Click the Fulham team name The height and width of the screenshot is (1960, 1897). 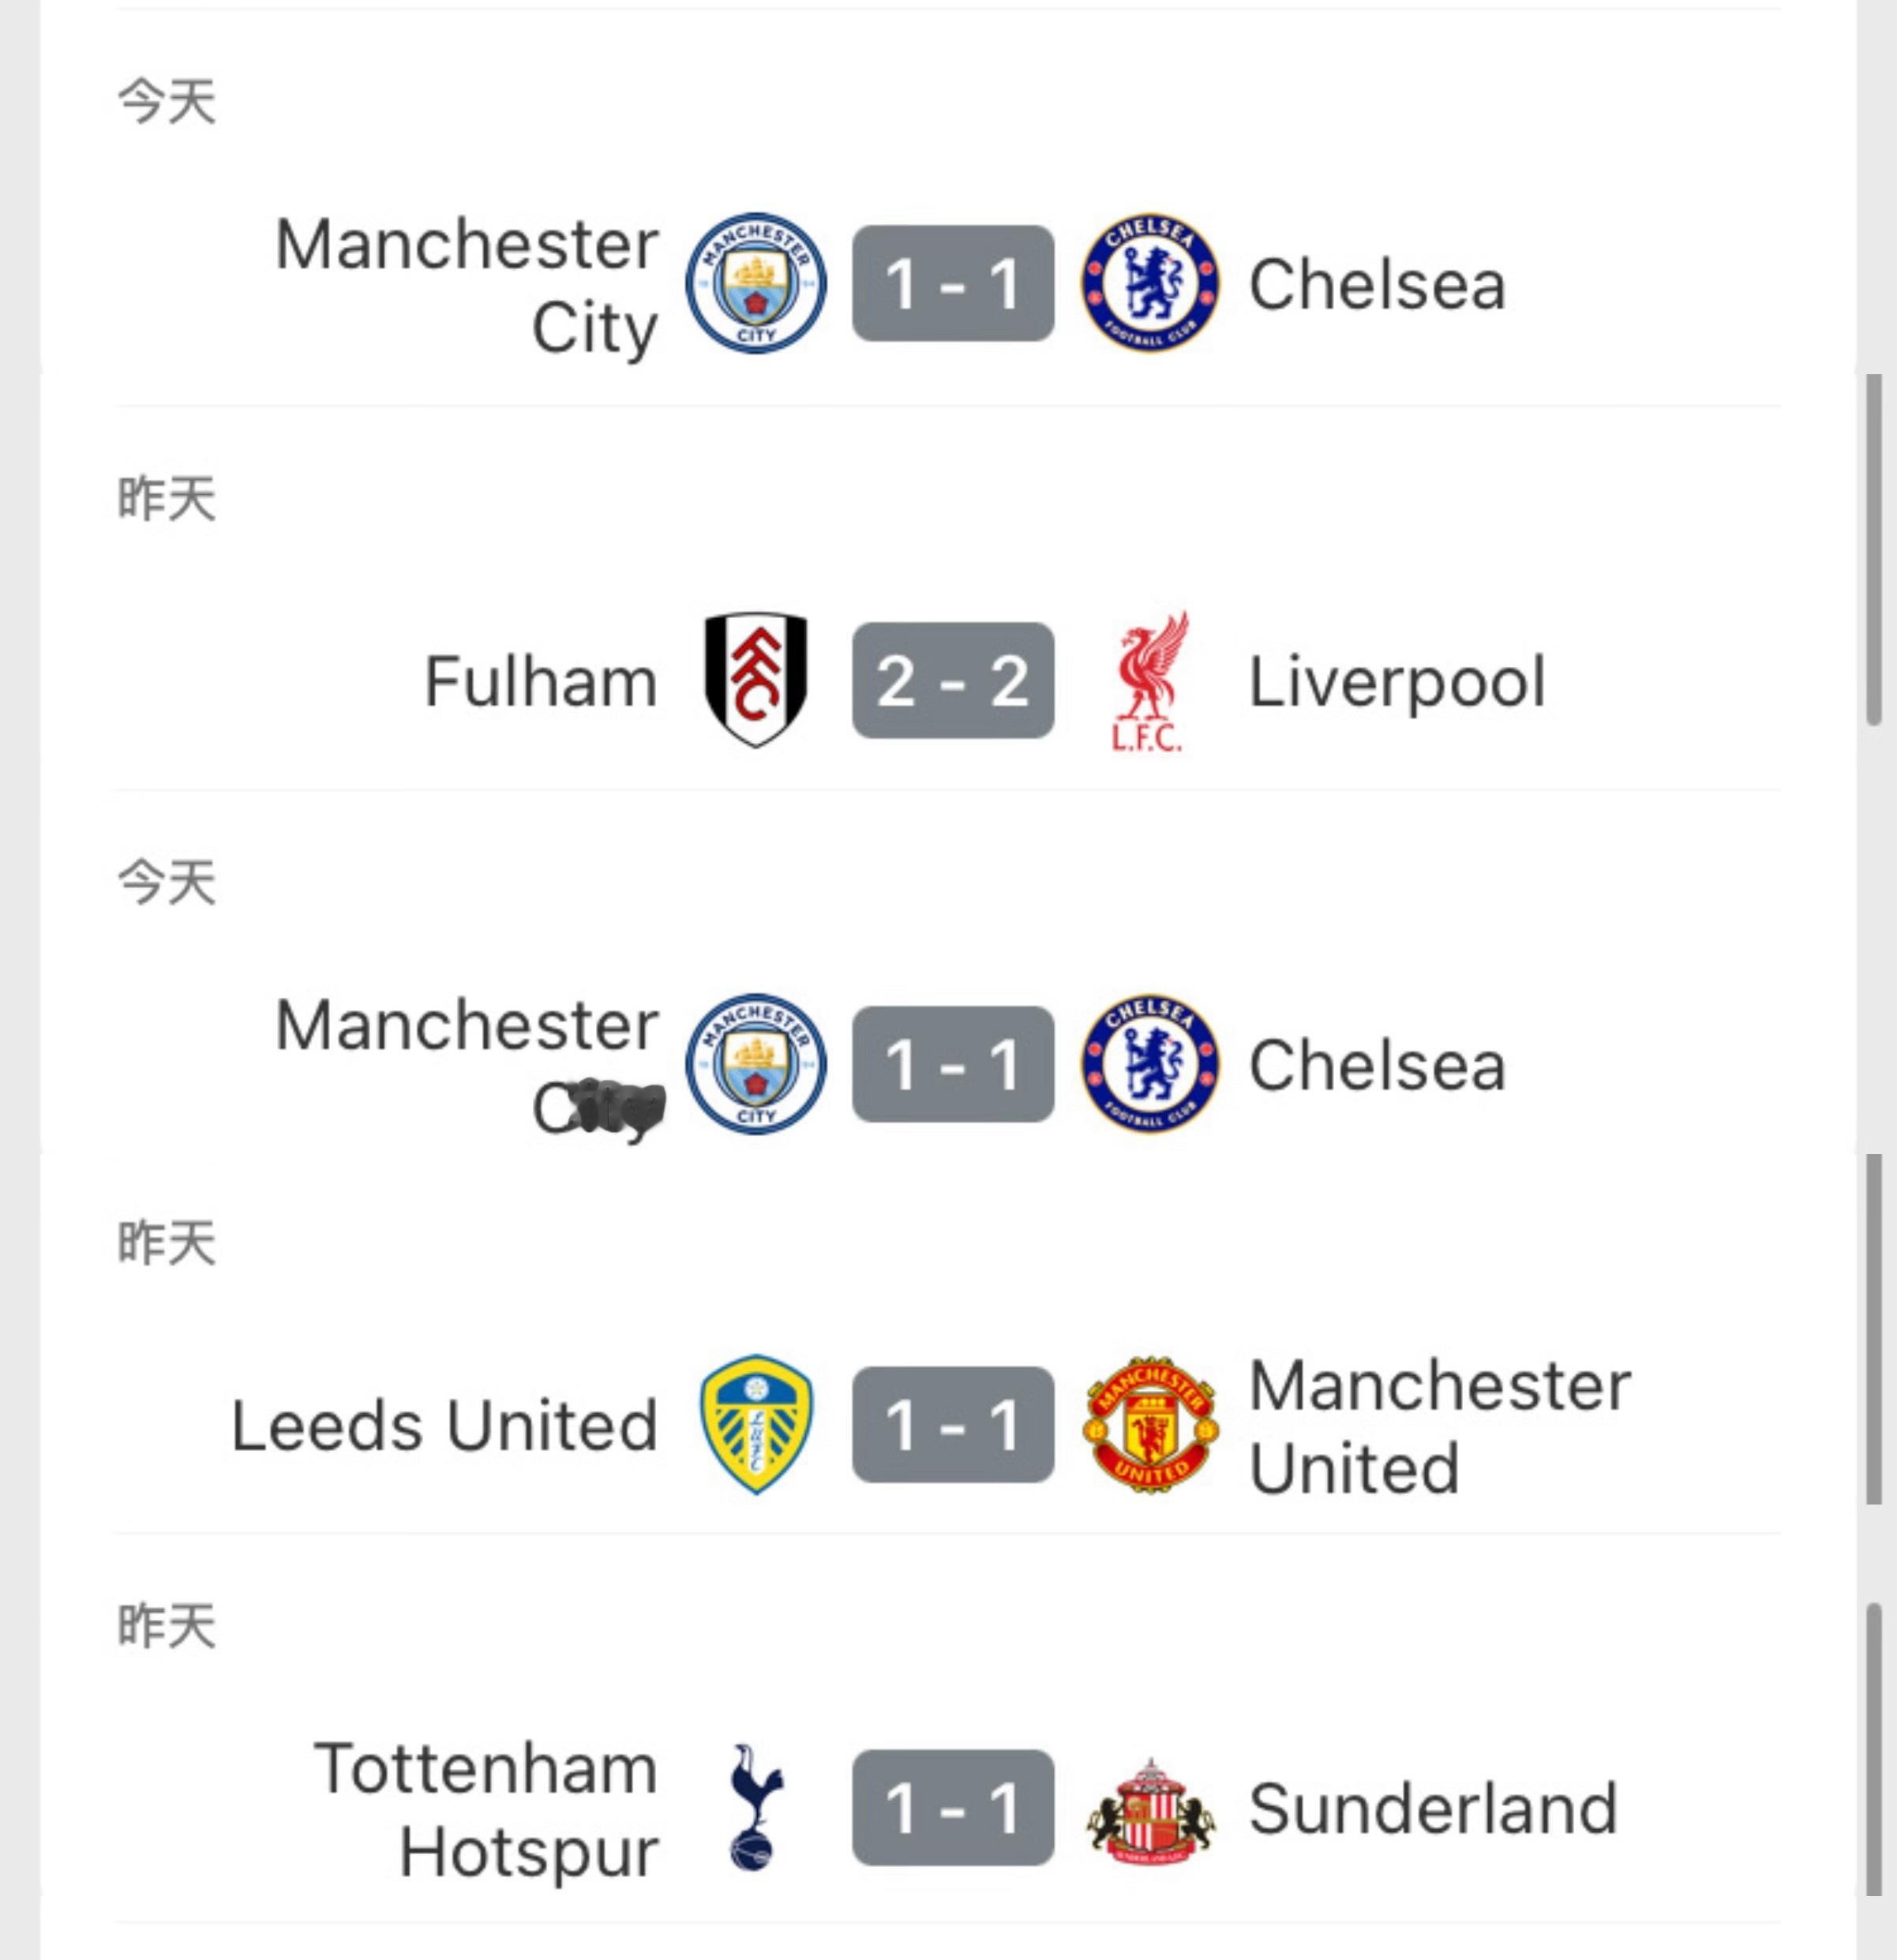pos(541,682)
